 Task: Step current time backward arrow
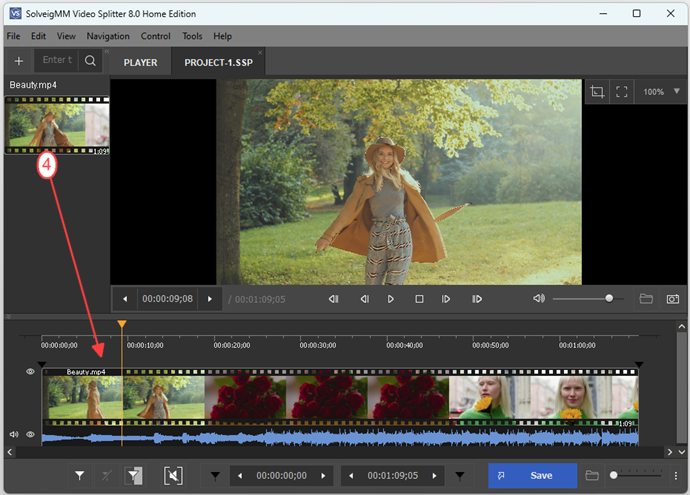[x=125, y=299]
